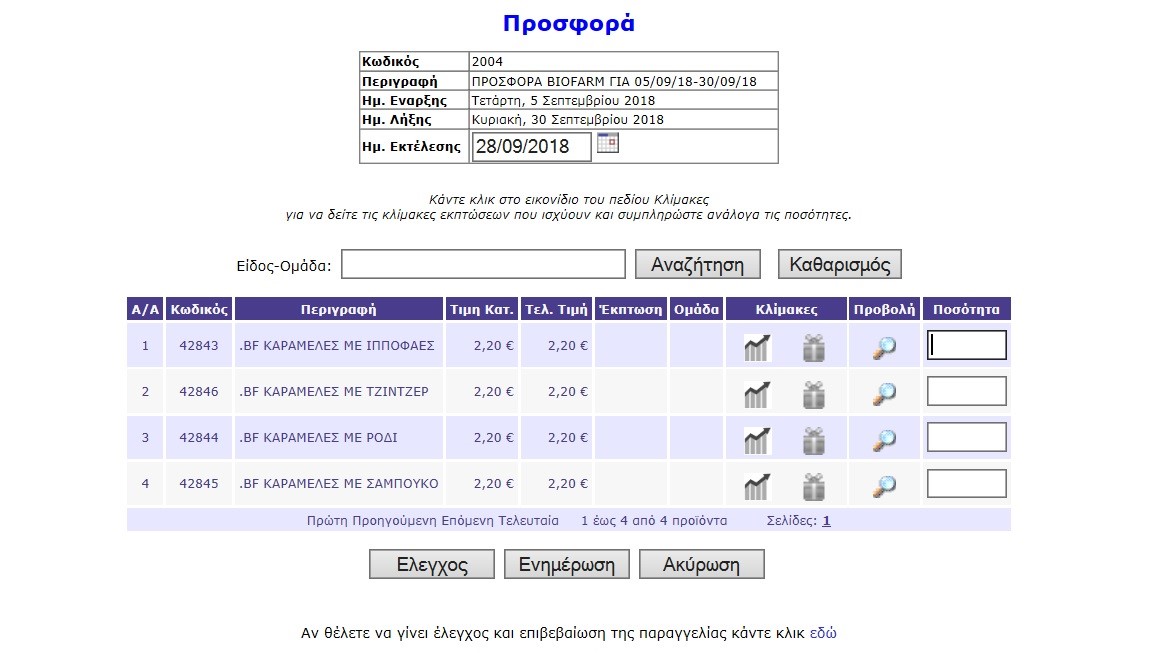This screenshot has height=653, width=1151.
Task: Click description .BF ΚΑΡΑΜΕΛΕΣ ΜΕ ΙΠΠΟΦΑΕΣ
Action: (337, 345)
